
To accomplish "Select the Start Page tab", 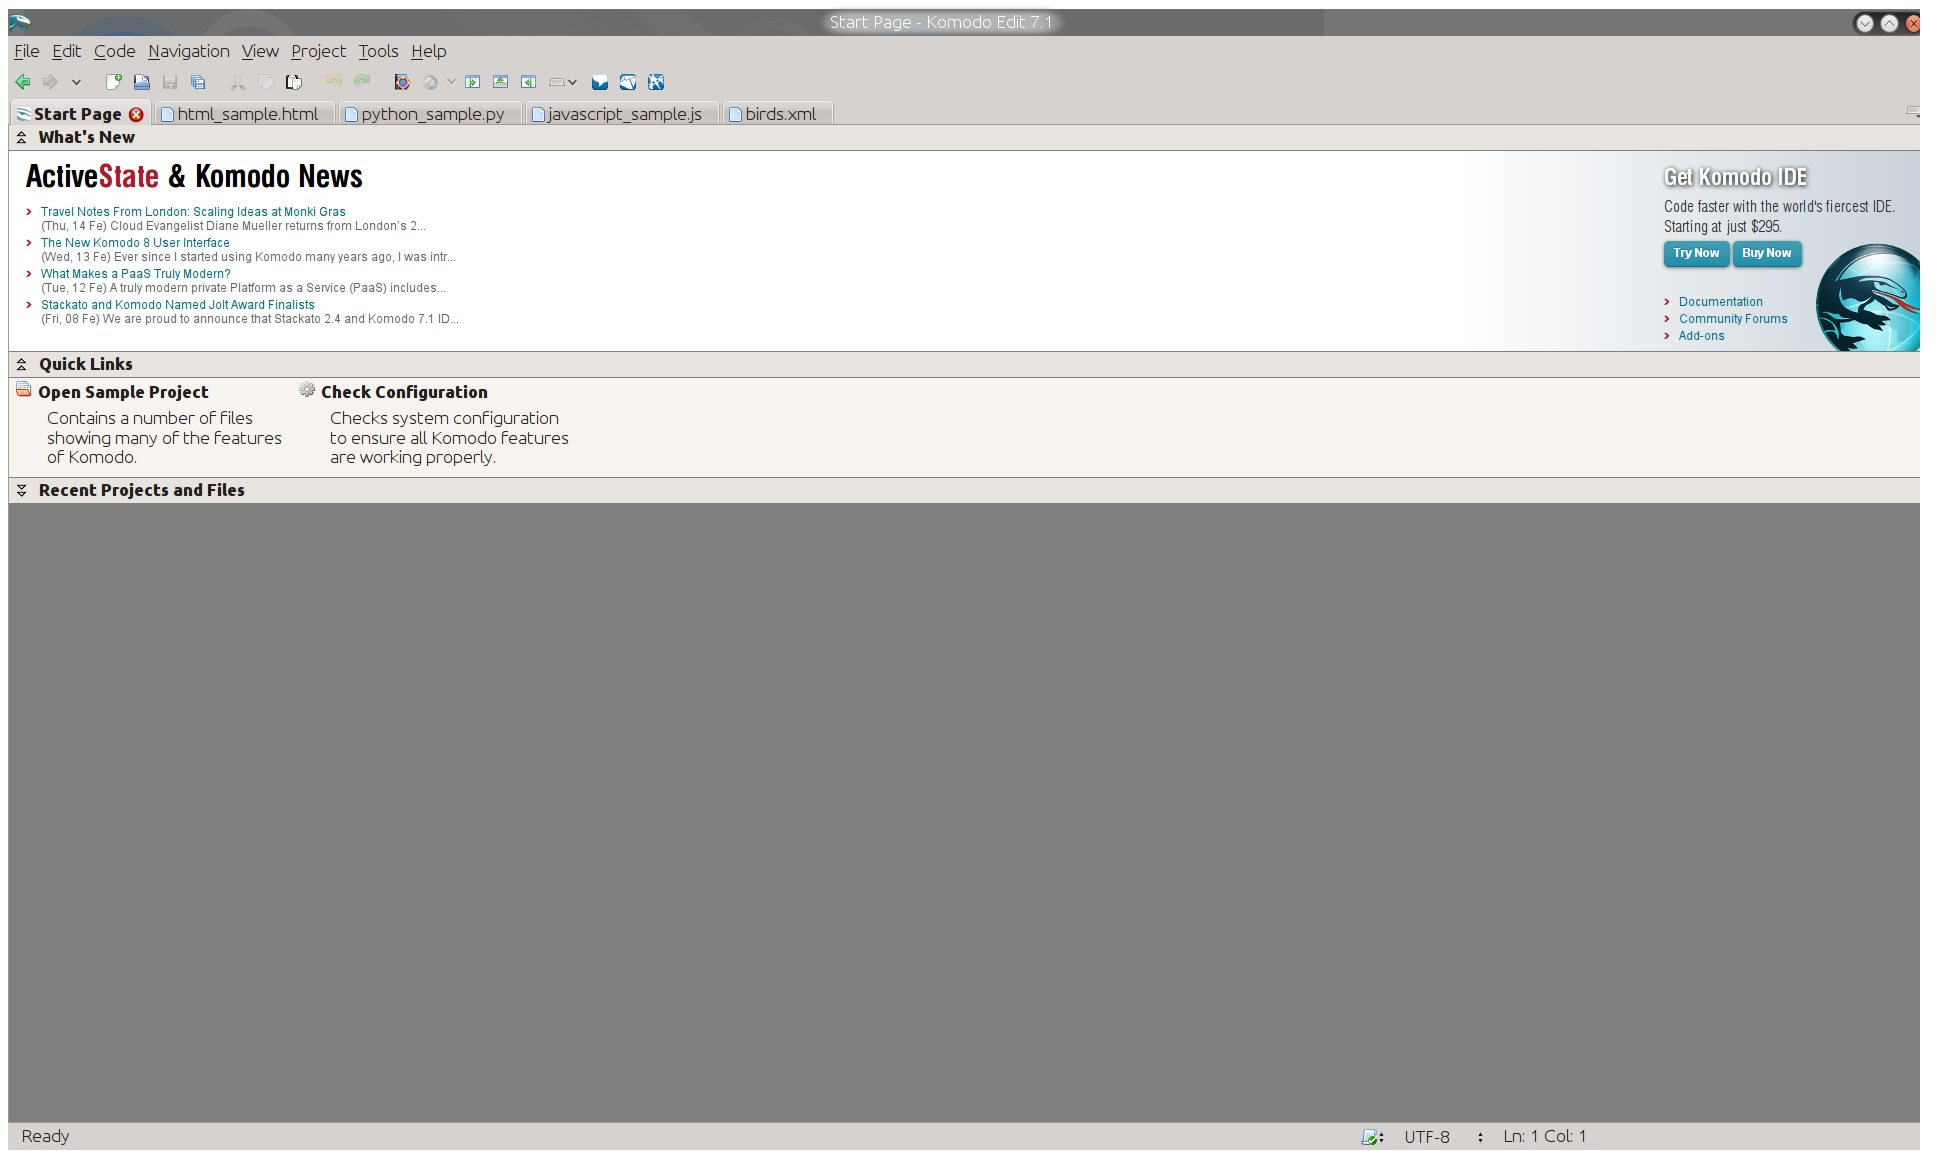I will tap(77, 114).
